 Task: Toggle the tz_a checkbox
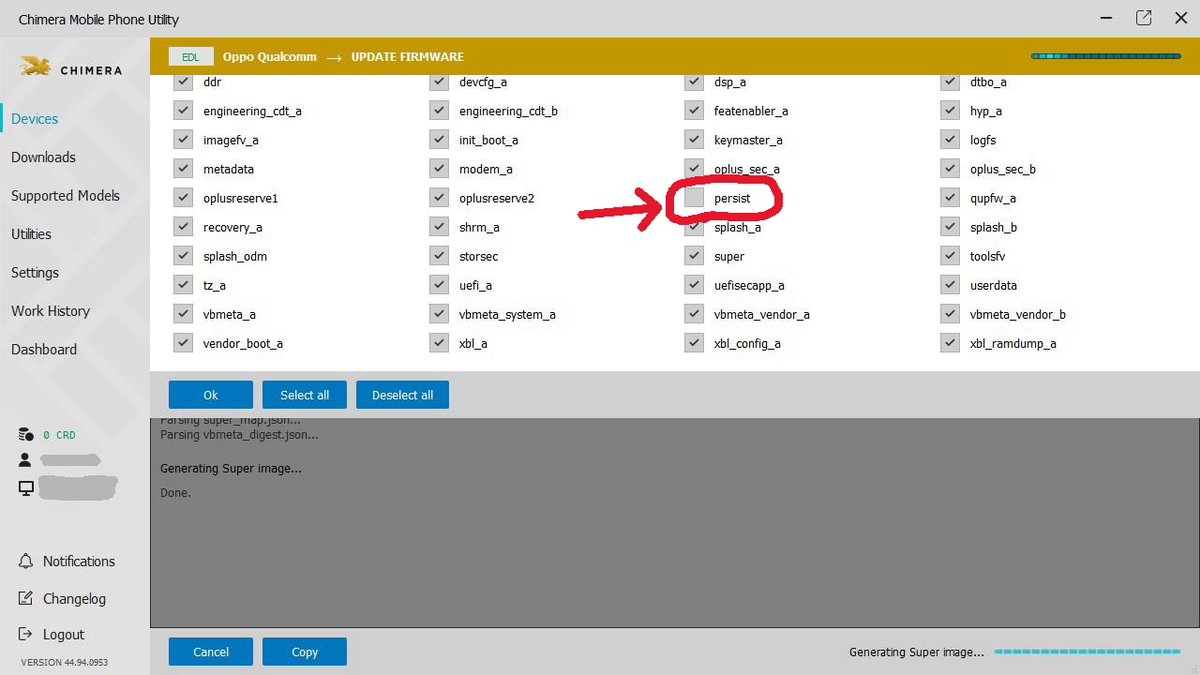(183, 285)
